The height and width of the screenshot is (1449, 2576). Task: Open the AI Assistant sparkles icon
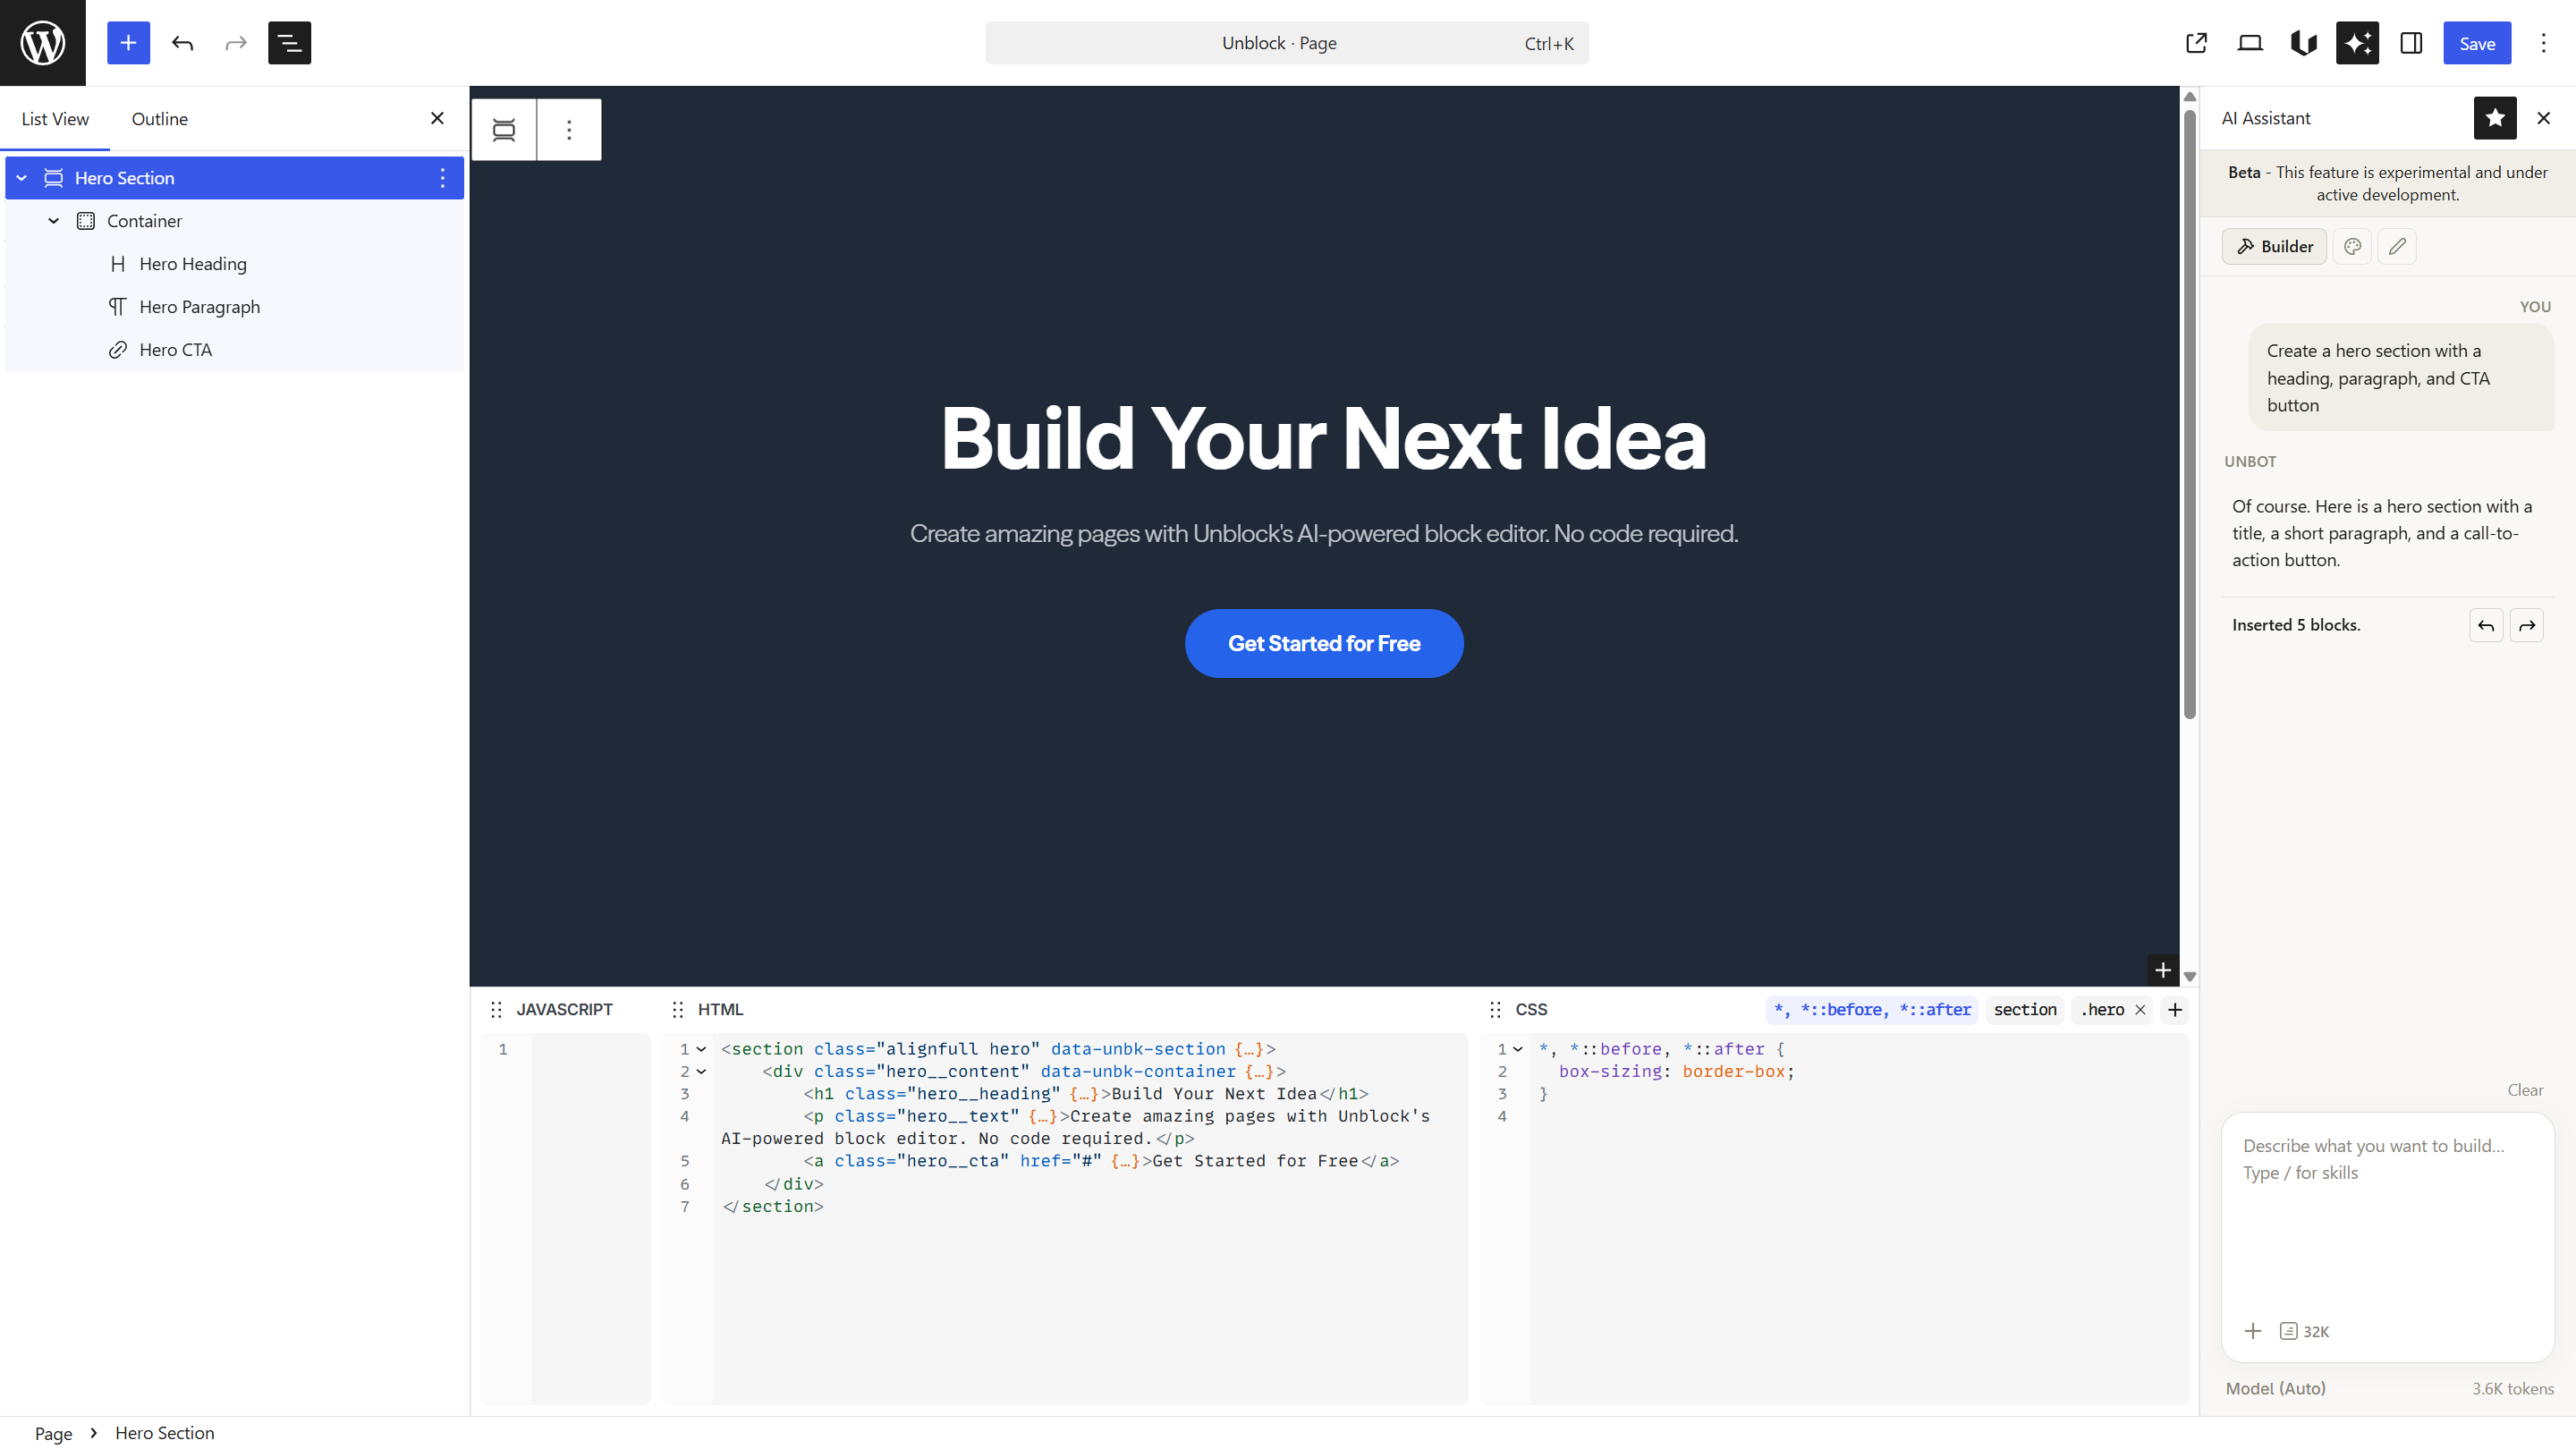click(x=2357, y=43)
